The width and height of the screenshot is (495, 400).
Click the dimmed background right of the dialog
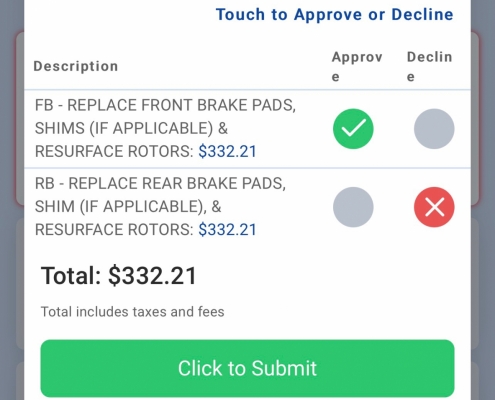pos(483,200)
